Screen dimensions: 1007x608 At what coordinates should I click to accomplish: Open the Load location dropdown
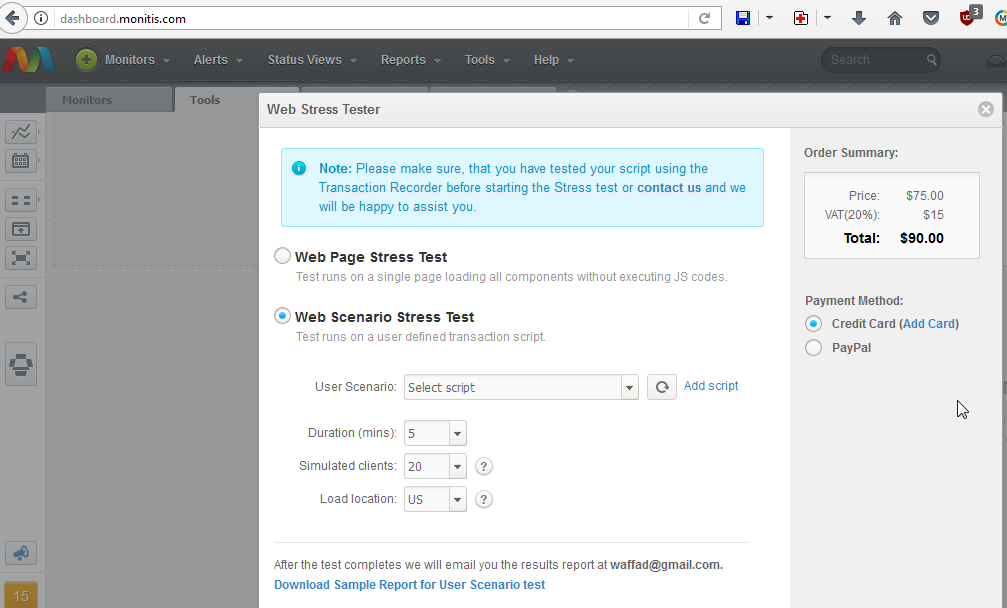[435, 499]
